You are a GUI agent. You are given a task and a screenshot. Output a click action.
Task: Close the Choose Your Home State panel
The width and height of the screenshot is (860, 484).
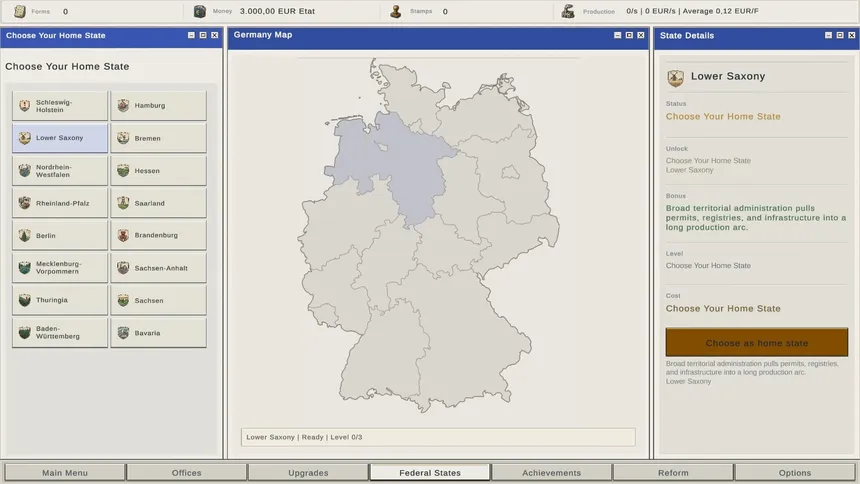coord(214,35)
